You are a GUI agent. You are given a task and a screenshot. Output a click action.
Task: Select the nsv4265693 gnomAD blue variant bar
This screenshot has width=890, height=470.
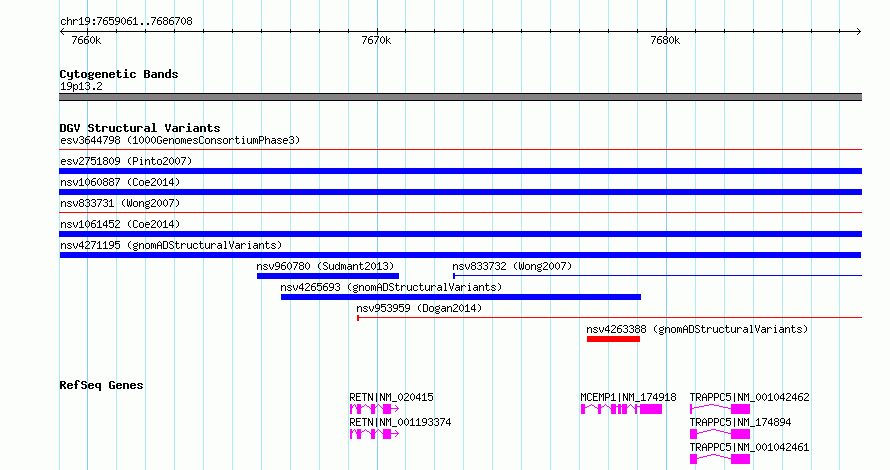[461, 297]
